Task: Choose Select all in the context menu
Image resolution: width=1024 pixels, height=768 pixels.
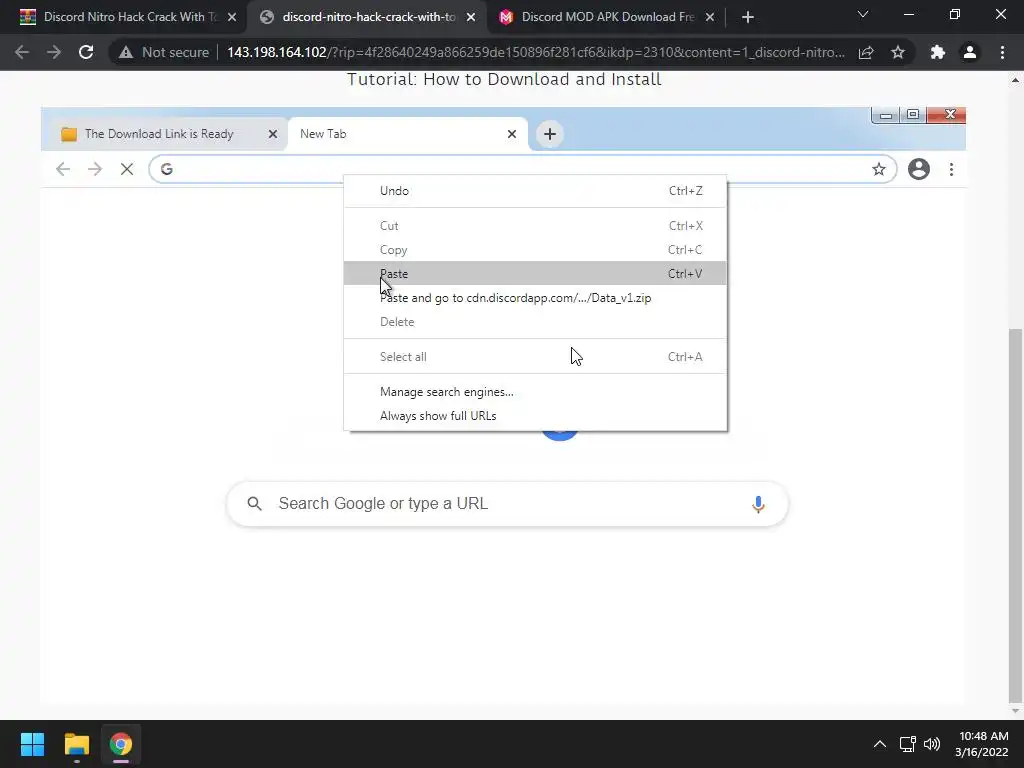Action: point(535,357)
